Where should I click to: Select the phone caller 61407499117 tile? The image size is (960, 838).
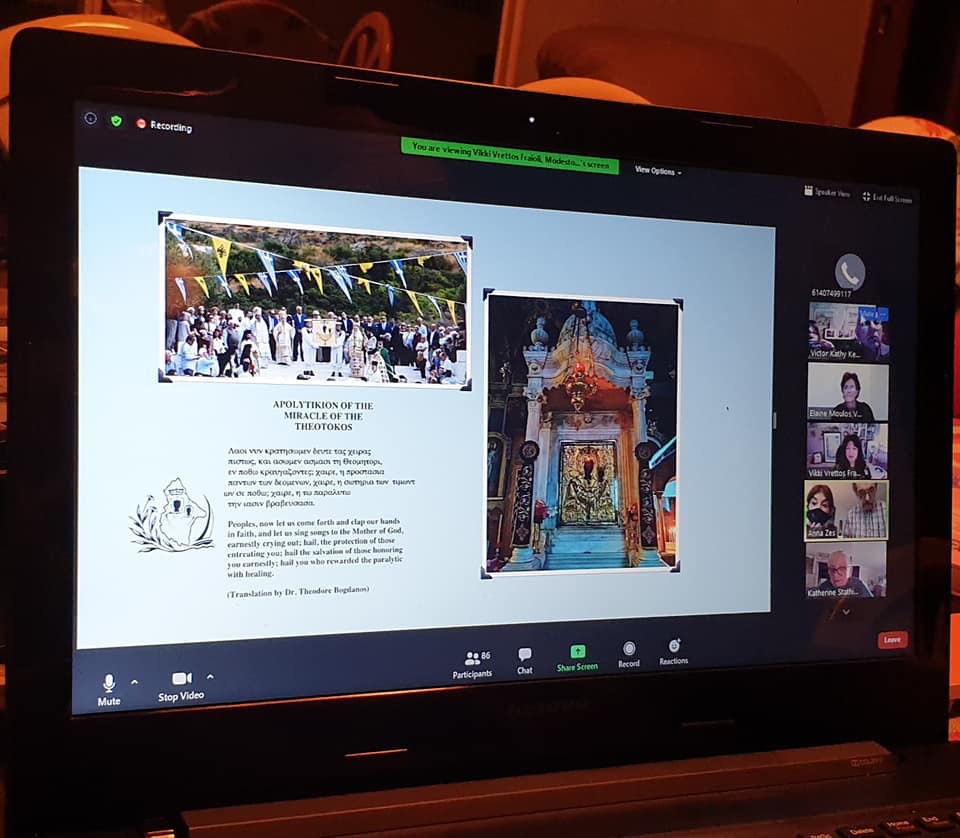pyautogui.click(x=849, y=274)
